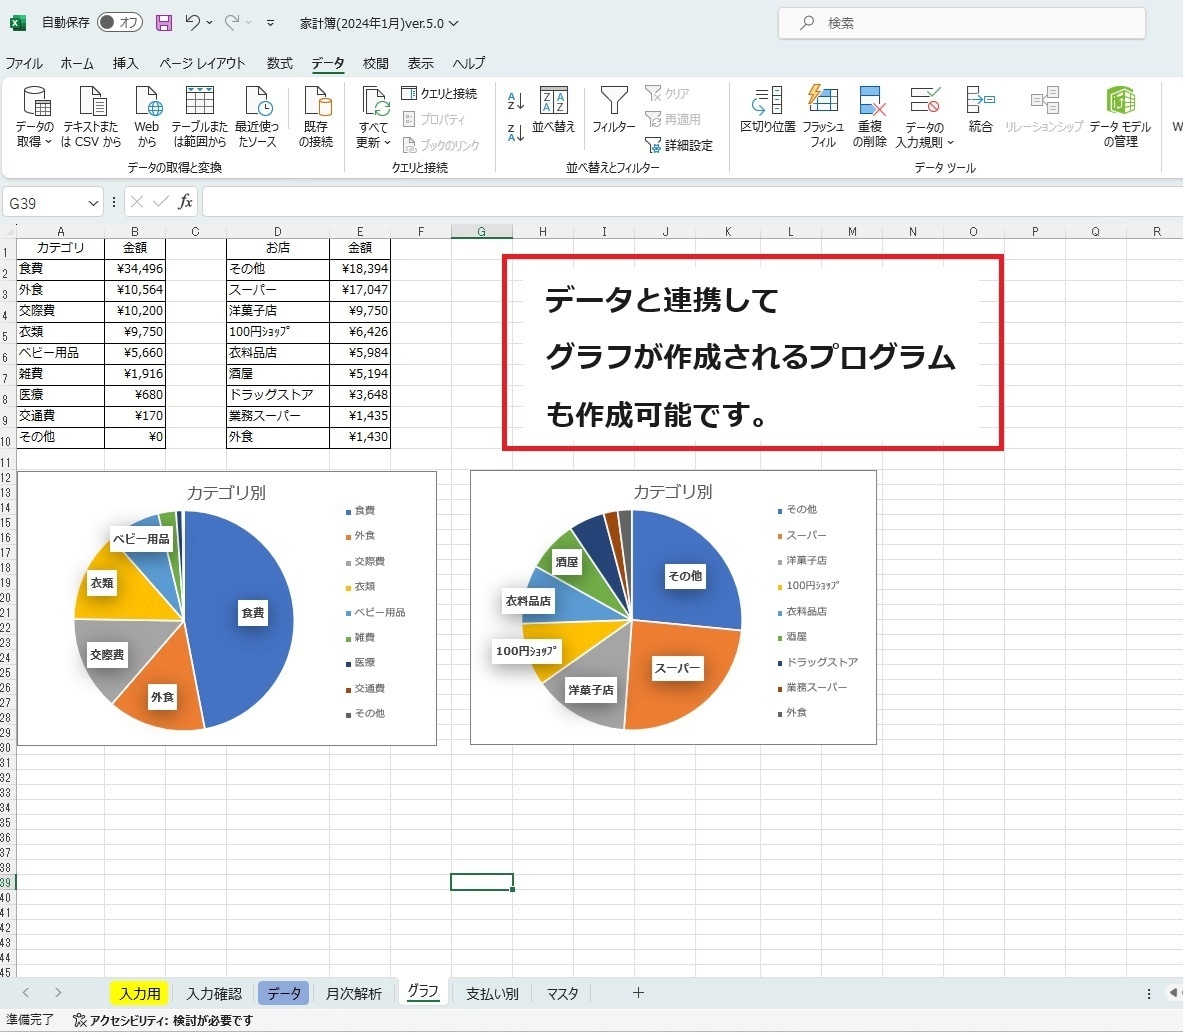Viewport: 1185px width, 1035px height.
Task: Open 区切り位置 (Text to Columns)
Action: [x=768, y=110]
